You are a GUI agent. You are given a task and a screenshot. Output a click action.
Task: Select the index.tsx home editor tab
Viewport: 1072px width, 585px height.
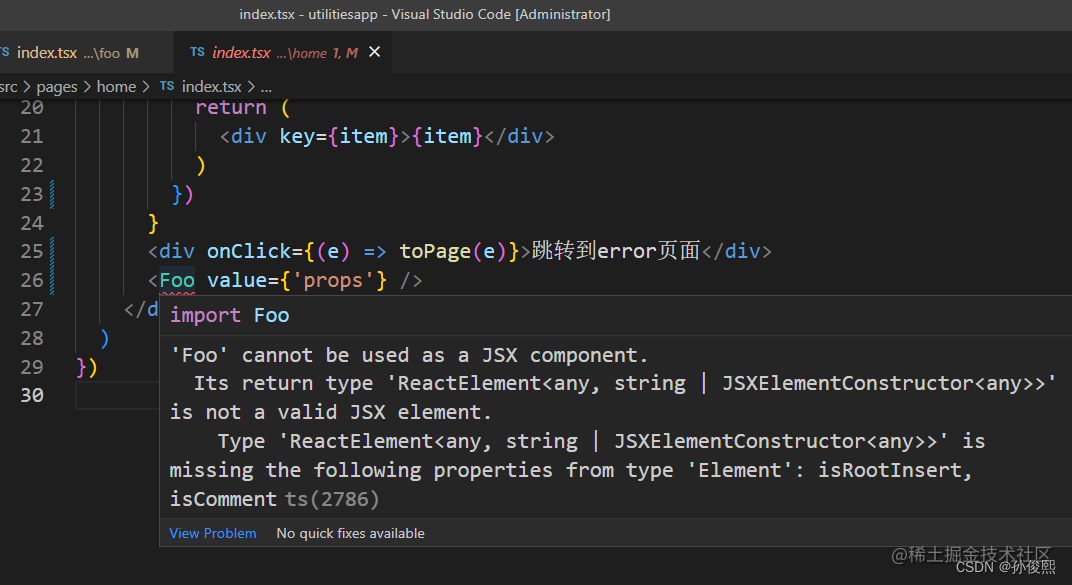click(x=282, y=53)
